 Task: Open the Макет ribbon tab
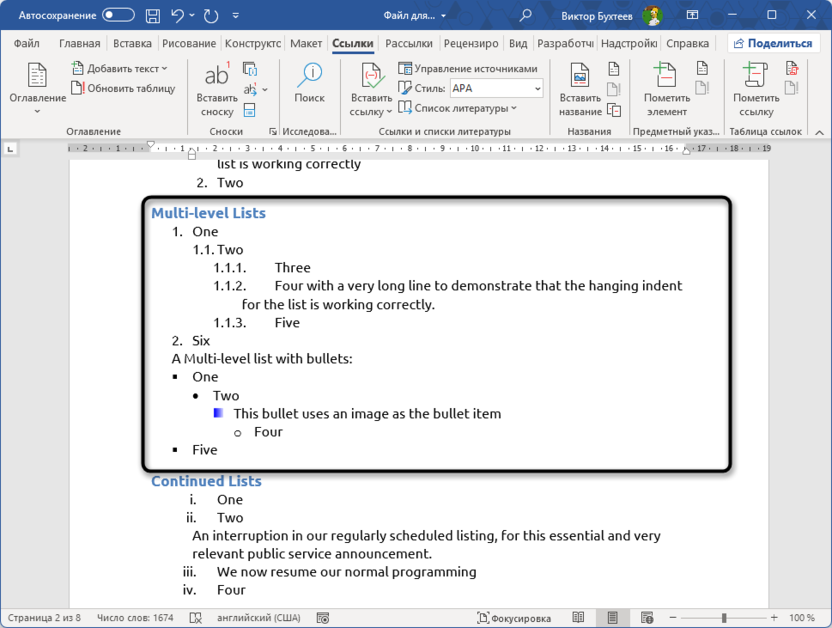(306, 43)
